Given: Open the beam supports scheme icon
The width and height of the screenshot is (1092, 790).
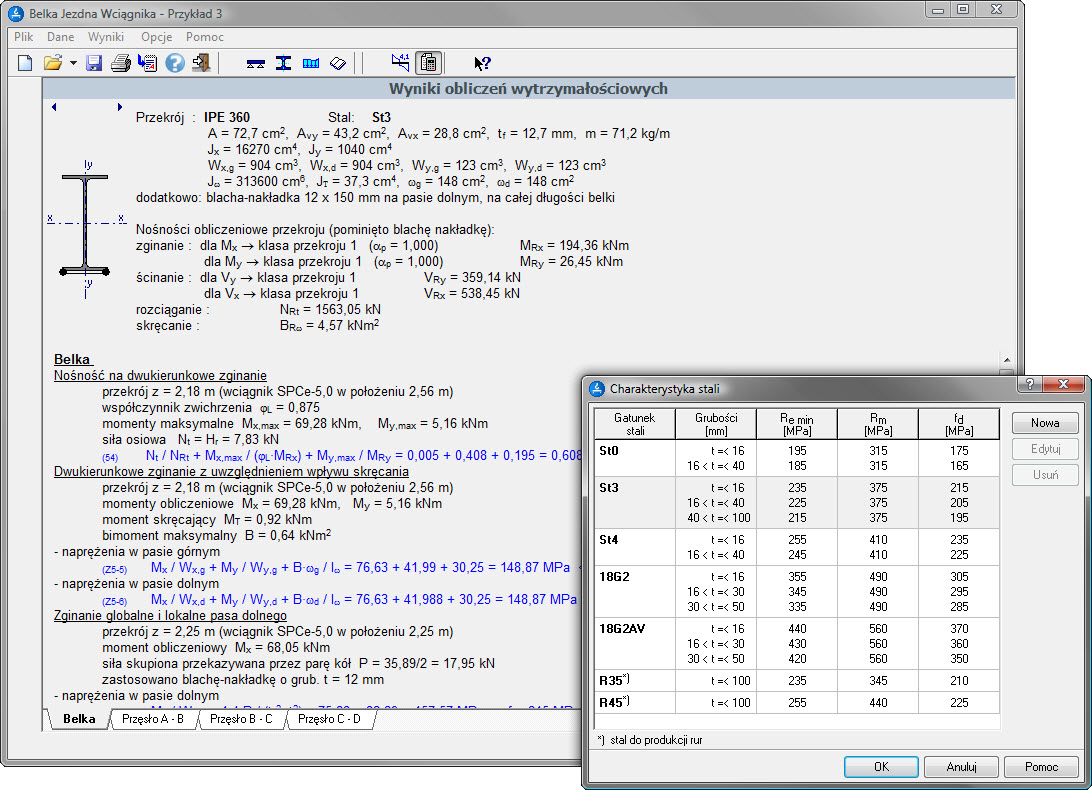Looking at the screenshot, I should [255, 63].
